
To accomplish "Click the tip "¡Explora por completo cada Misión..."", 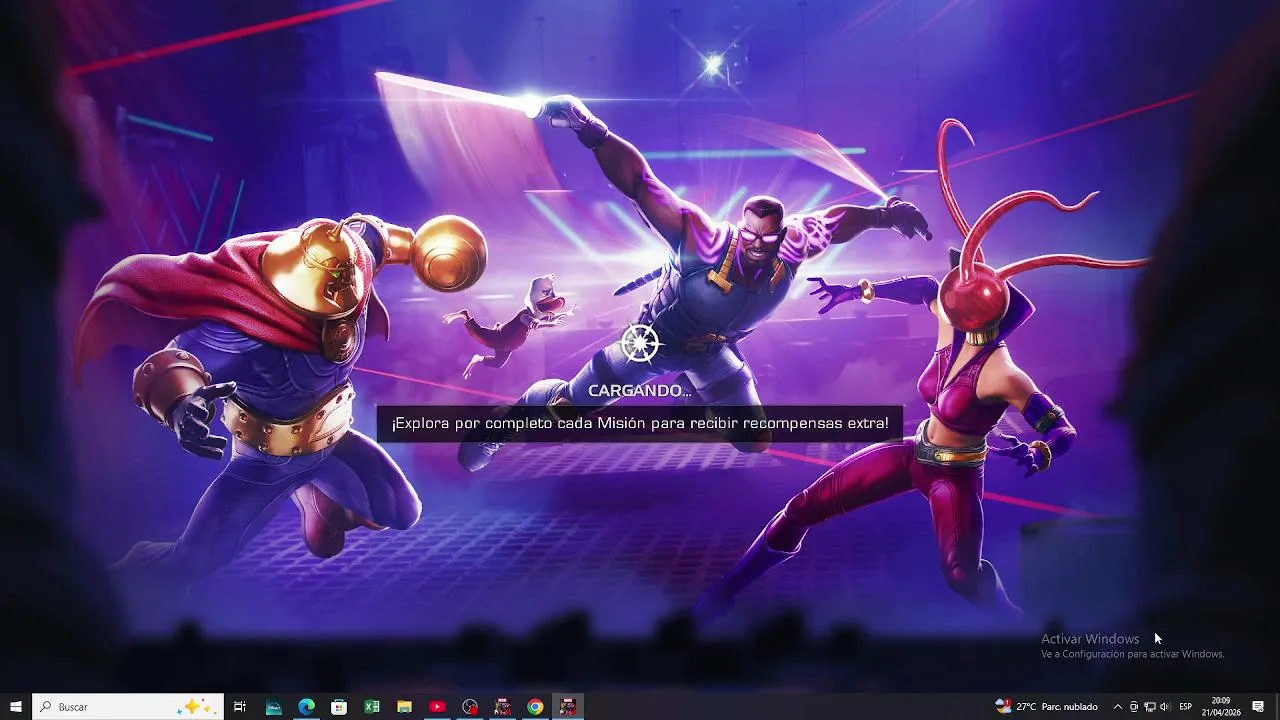I will [640, 423].
